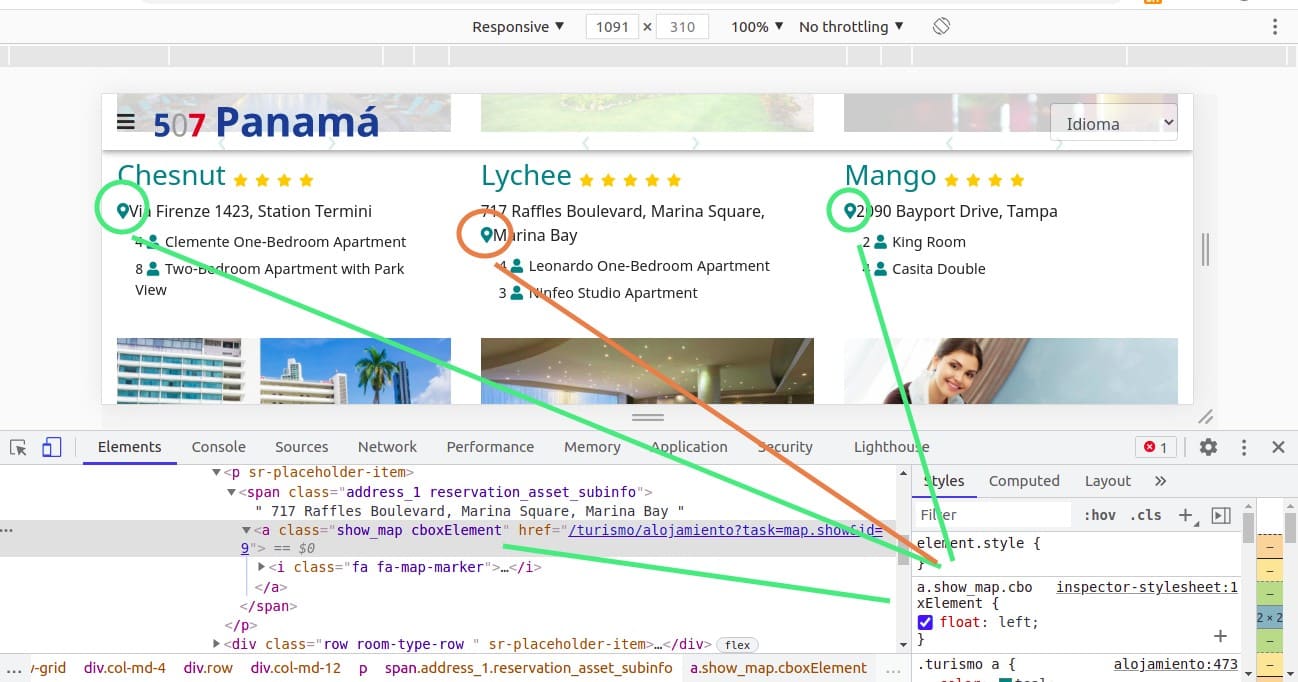Switch to the Computed styles tab
Viewport: 1298px width, 682px height.
click(1023, 481)
